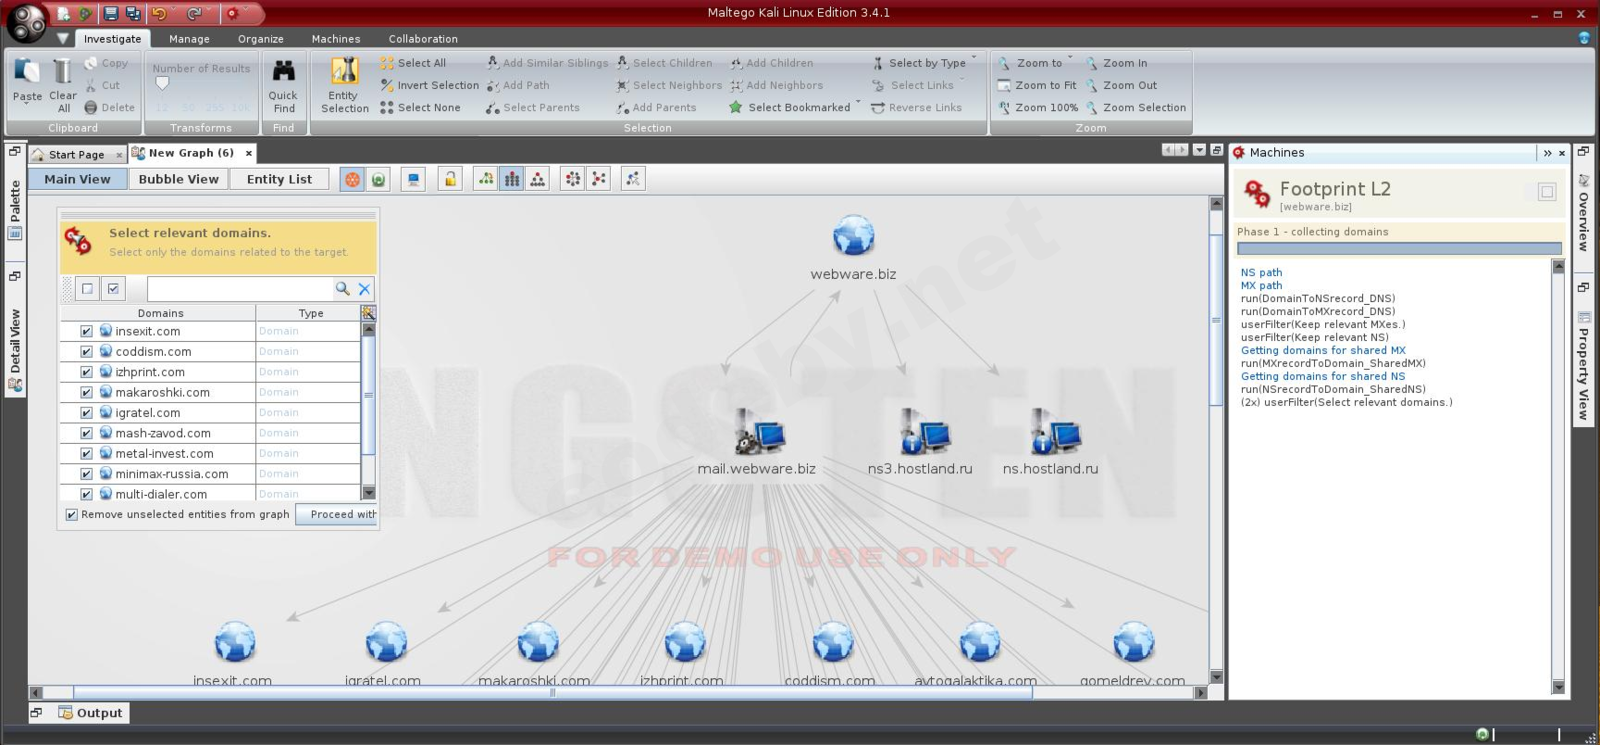Expand the Machines panel chevron
Image resolution: width=1600 pixels, height=745 pixels.
click(x=1547, y=153)
